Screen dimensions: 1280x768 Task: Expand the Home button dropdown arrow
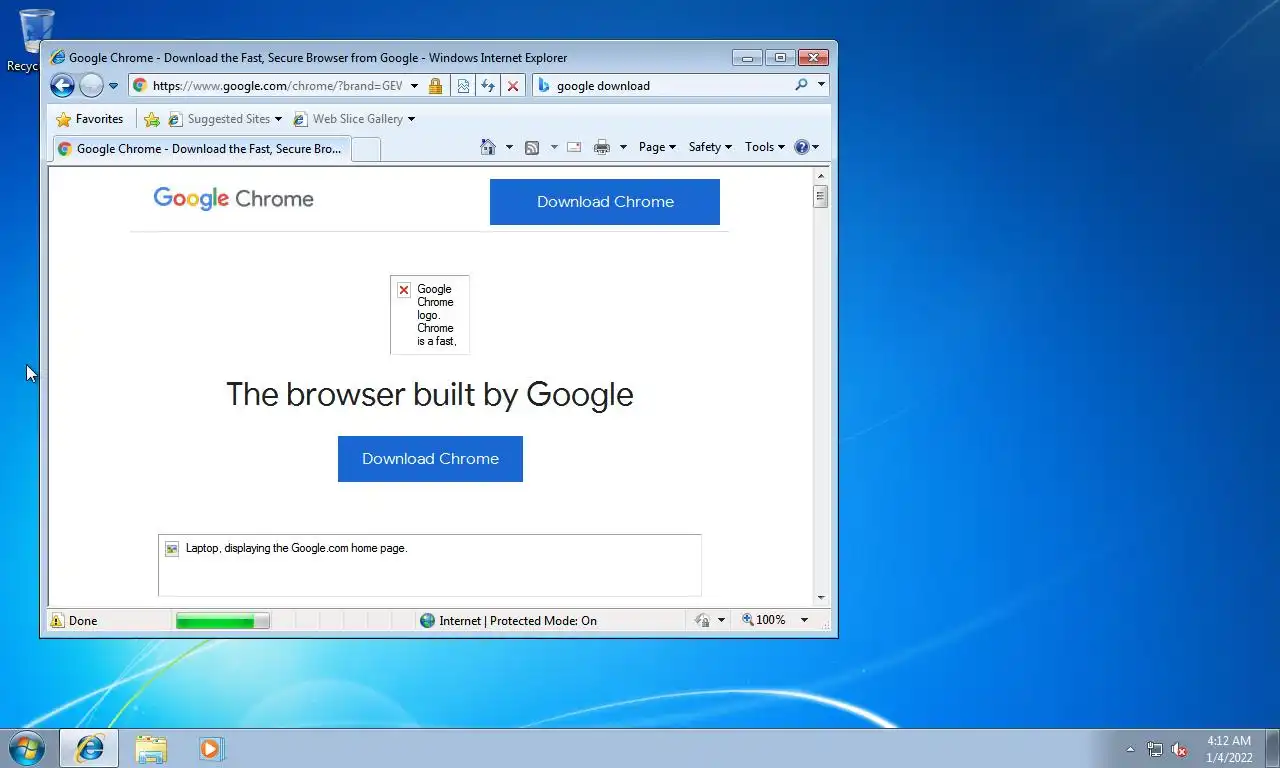[509, 147]
